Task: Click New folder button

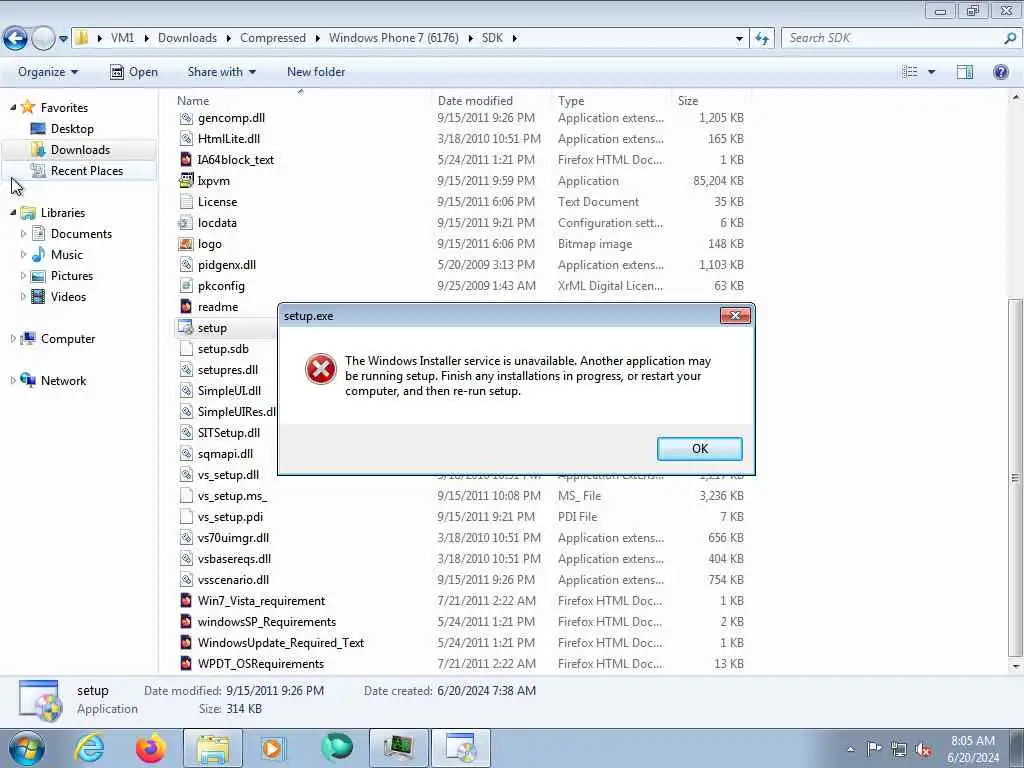Action: click(316, 72)
